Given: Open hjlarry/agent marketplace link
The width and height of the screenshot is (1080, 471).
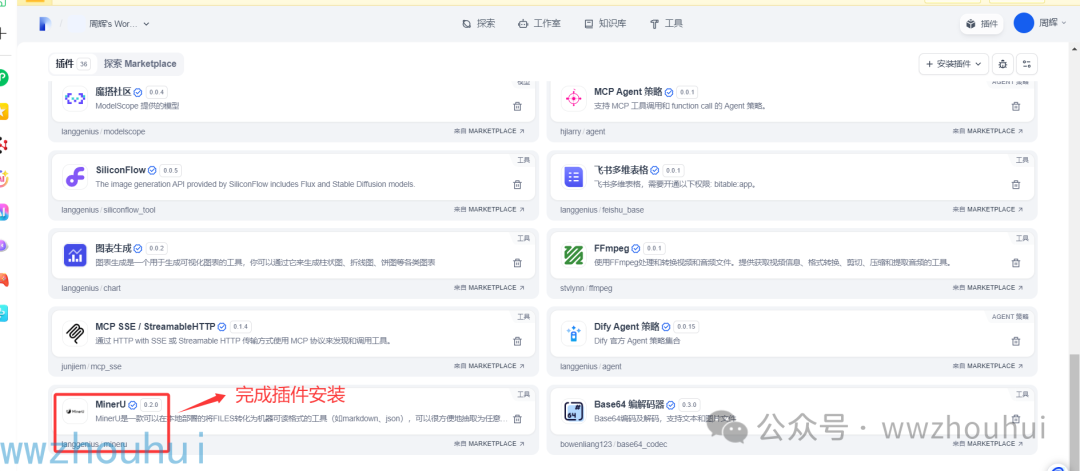Looking at the screenshot, I should tap(987, 131).
